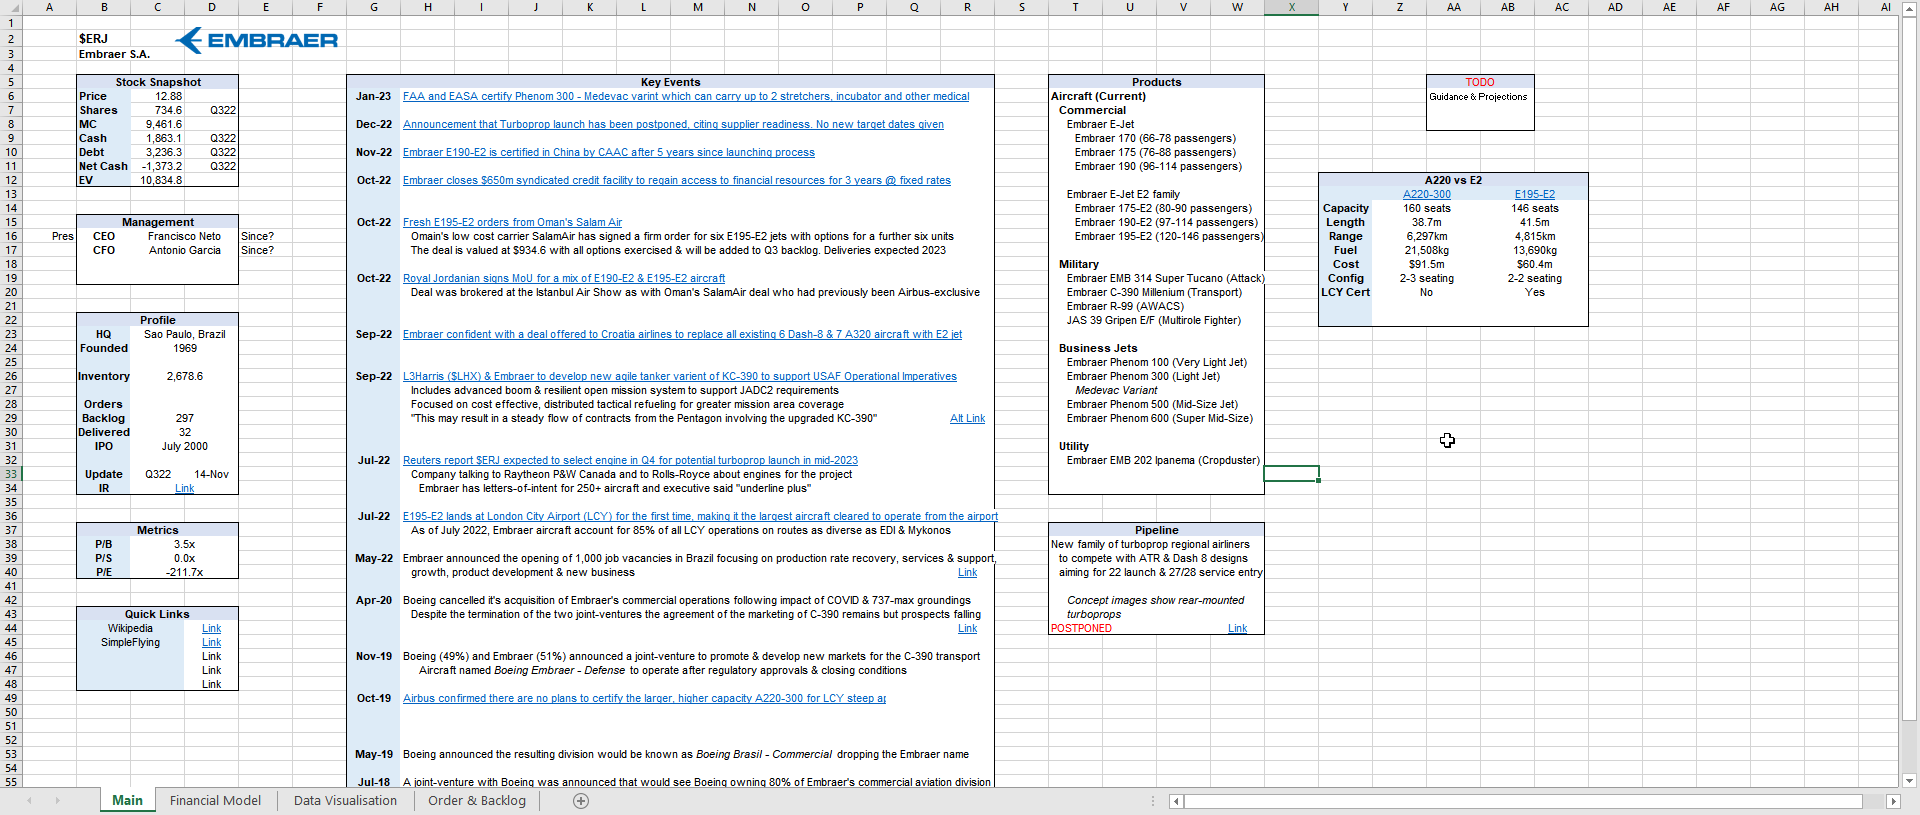This screenshot has height=815, width=1920.
Task: Select JAS 39 Gripen E/F row
Action: coord(1153,321)
